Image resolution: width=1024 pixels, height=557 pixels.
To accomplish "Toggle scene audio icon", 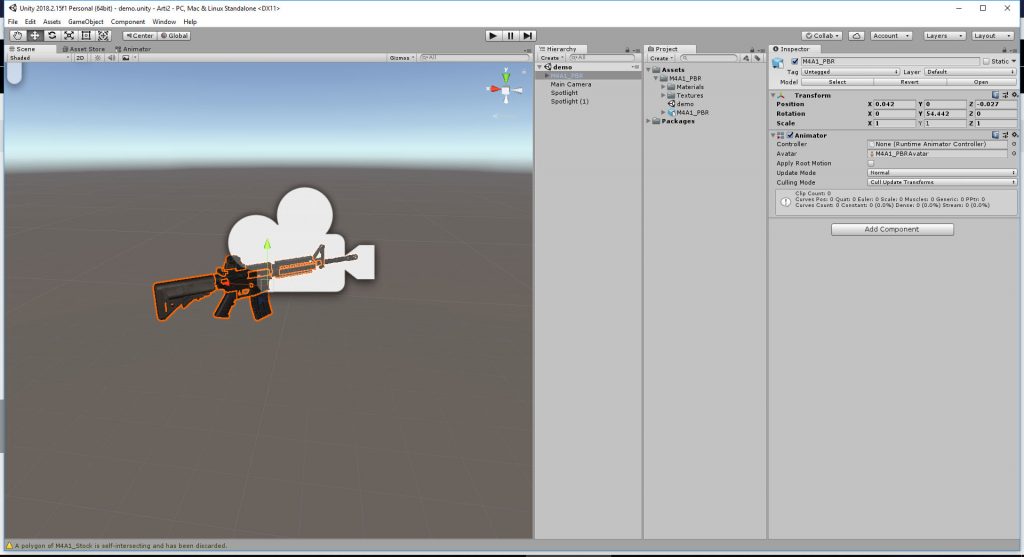I will 111,58.
